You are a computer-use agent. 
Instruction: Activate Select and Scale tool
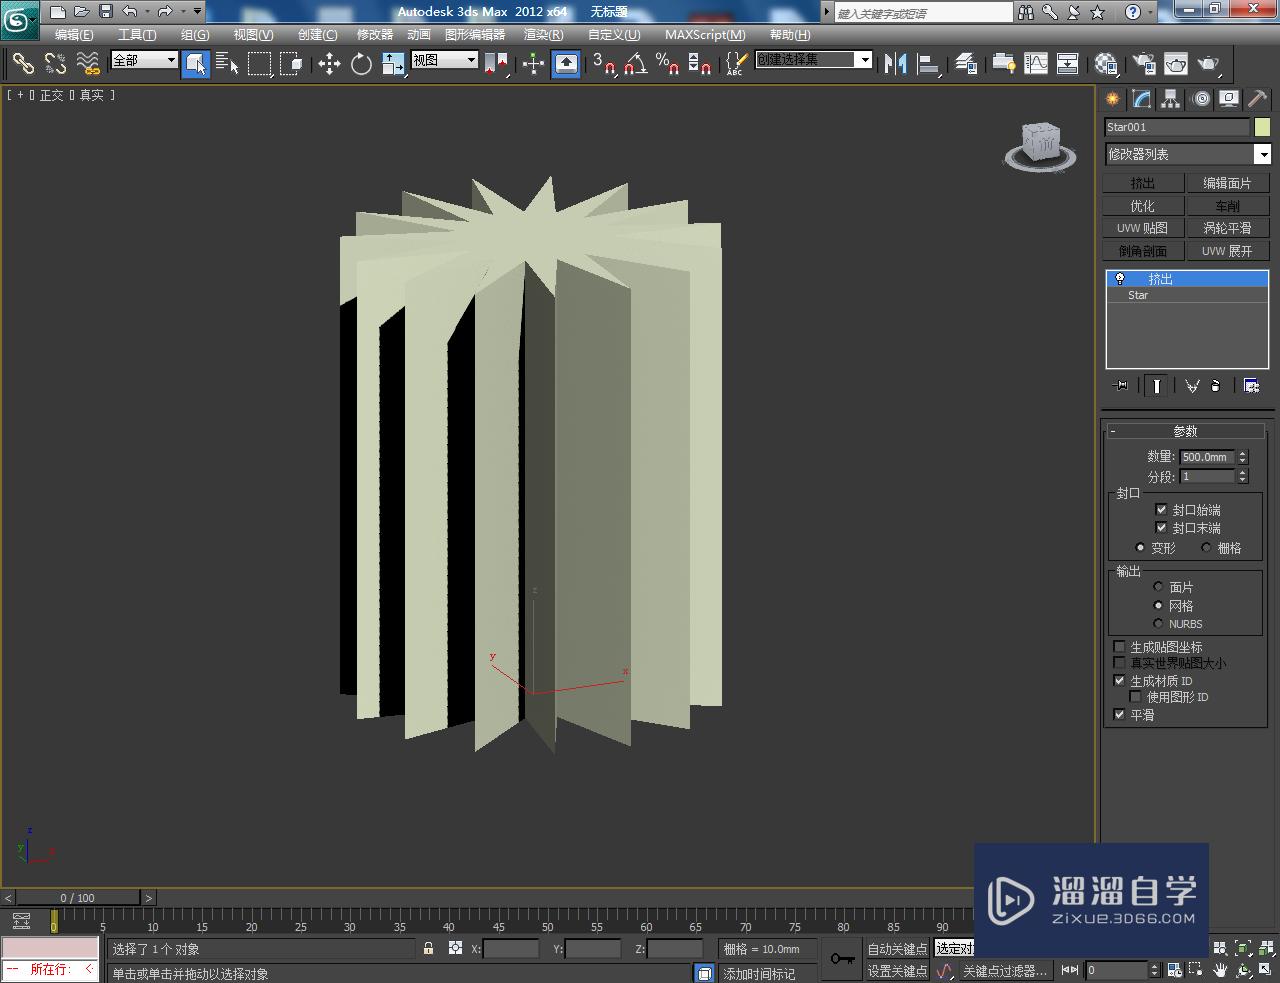(x=393, y=64)
